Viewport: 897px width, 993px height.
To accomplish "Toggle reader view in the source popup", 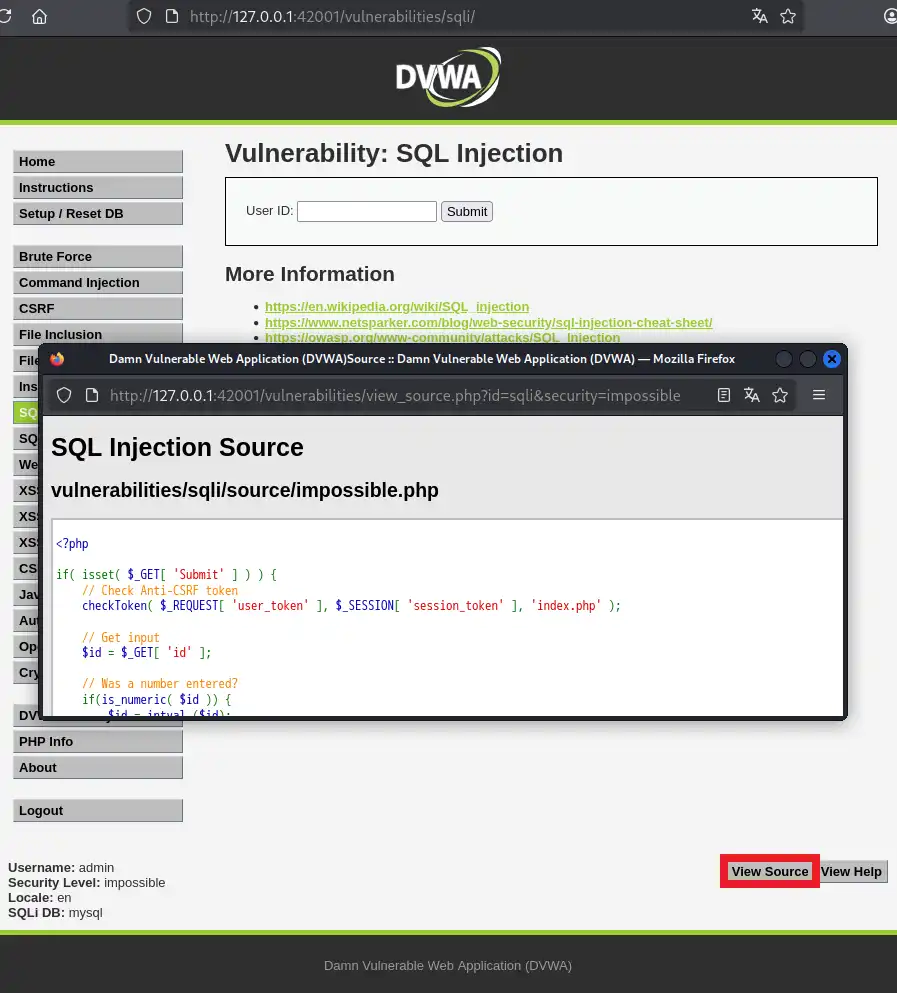I will coord(724,395).
